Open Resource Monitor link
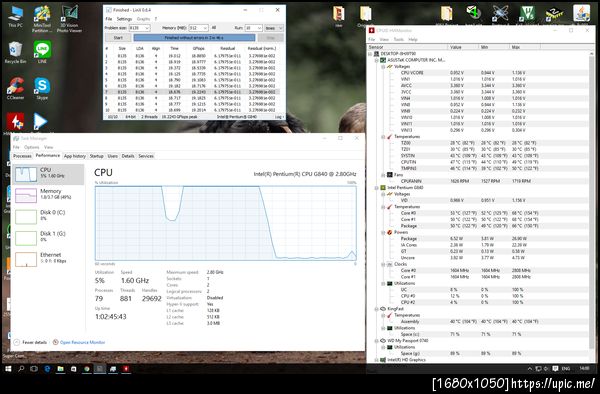 coord(82,342)
